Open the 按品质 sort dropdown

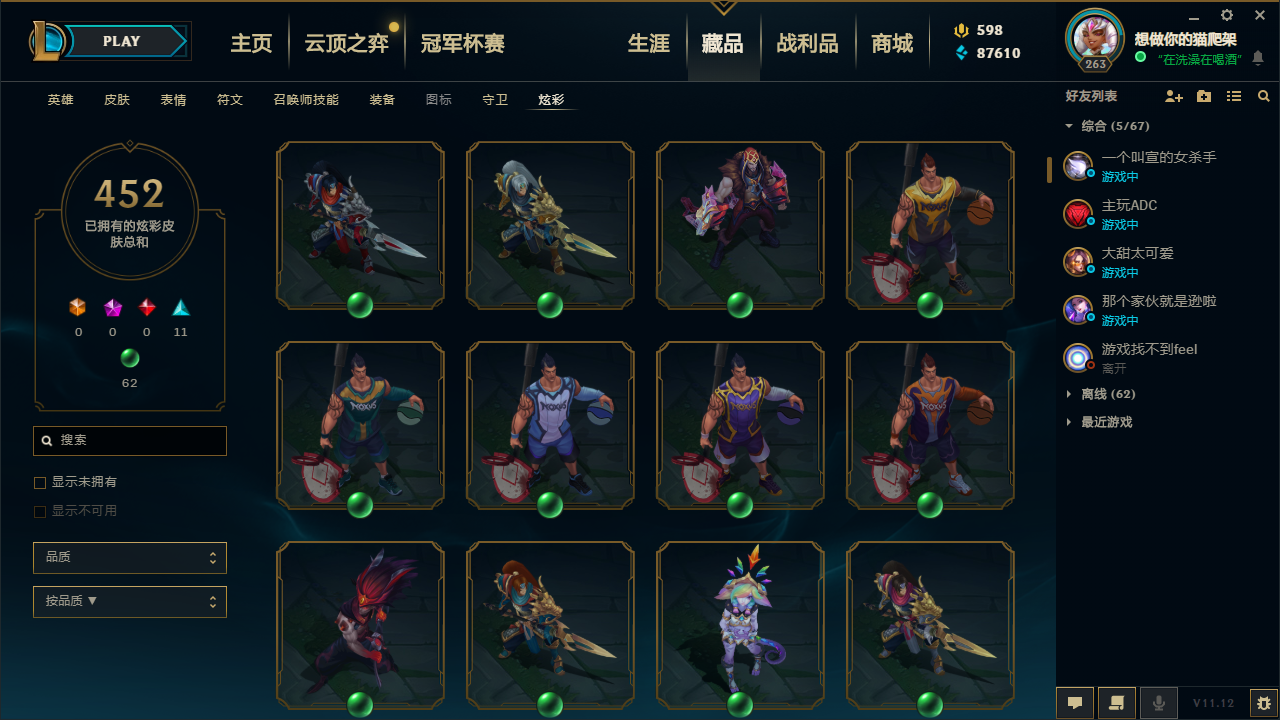pos(130,602)
